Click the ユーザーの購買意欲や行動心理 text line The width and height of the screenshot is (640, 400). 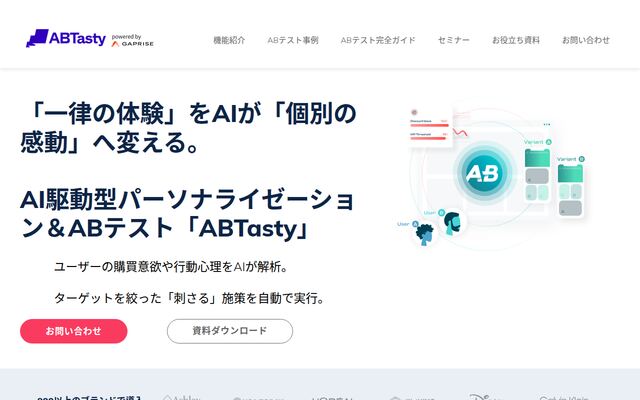point(171,267)
